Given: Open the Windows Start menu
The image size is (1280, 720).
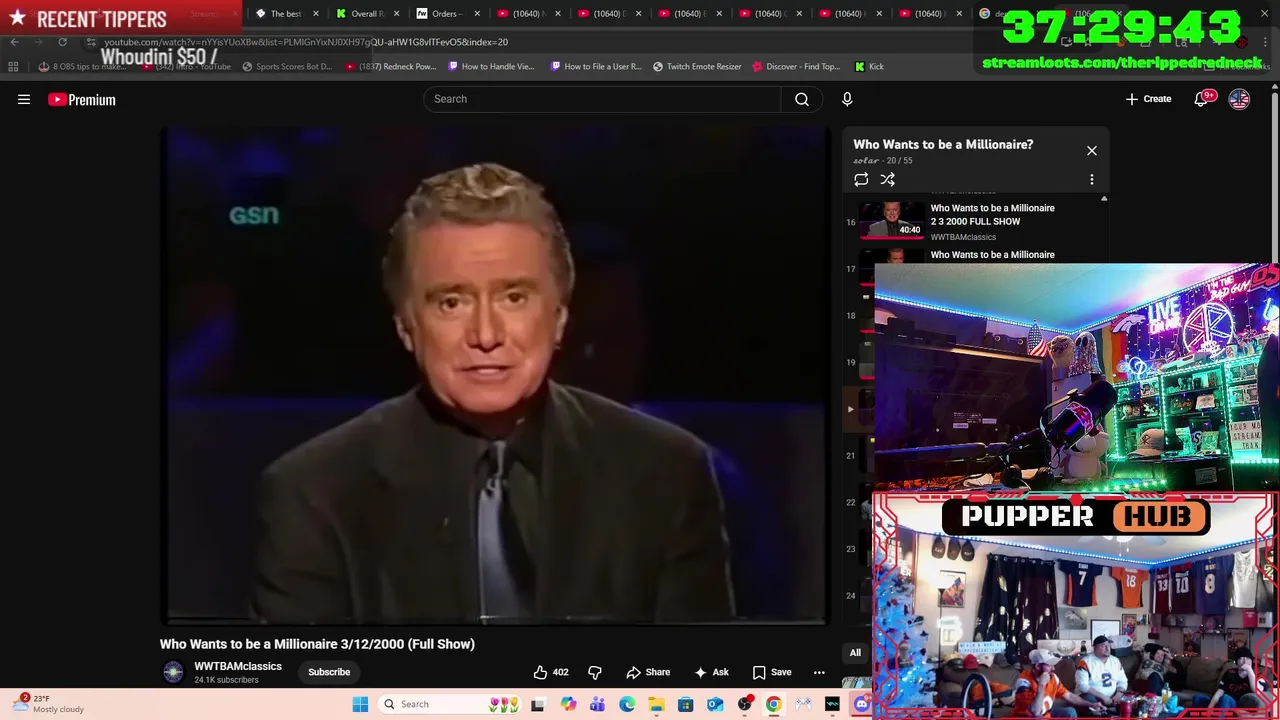Looking at the screenshot, I should pyautogui.click(x=360, y=704).
